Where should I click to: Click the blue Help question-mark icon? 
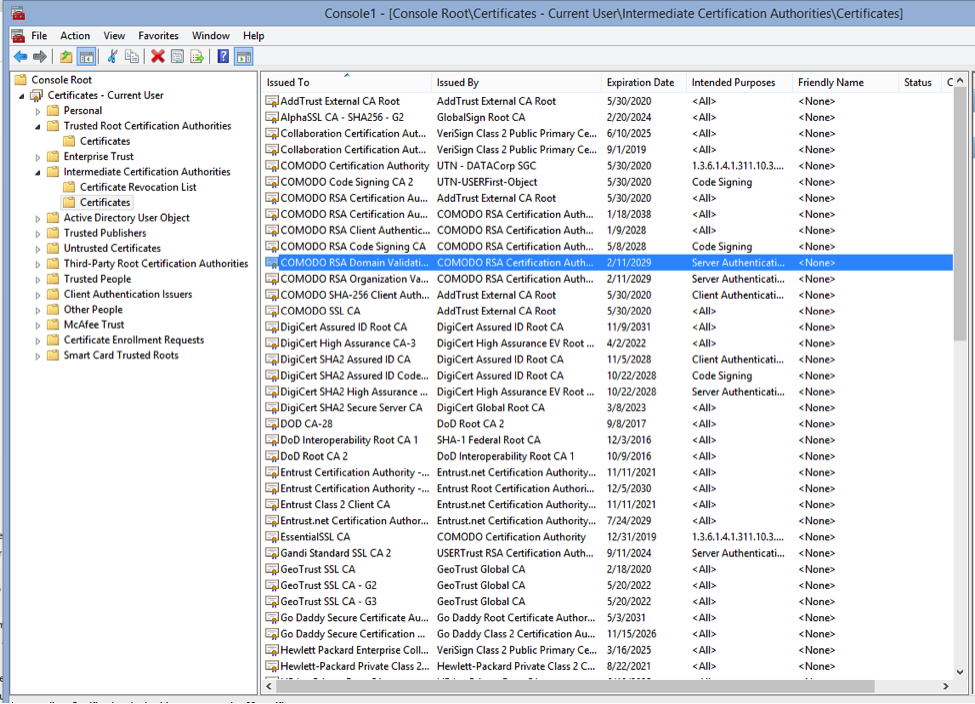(223, 56)
